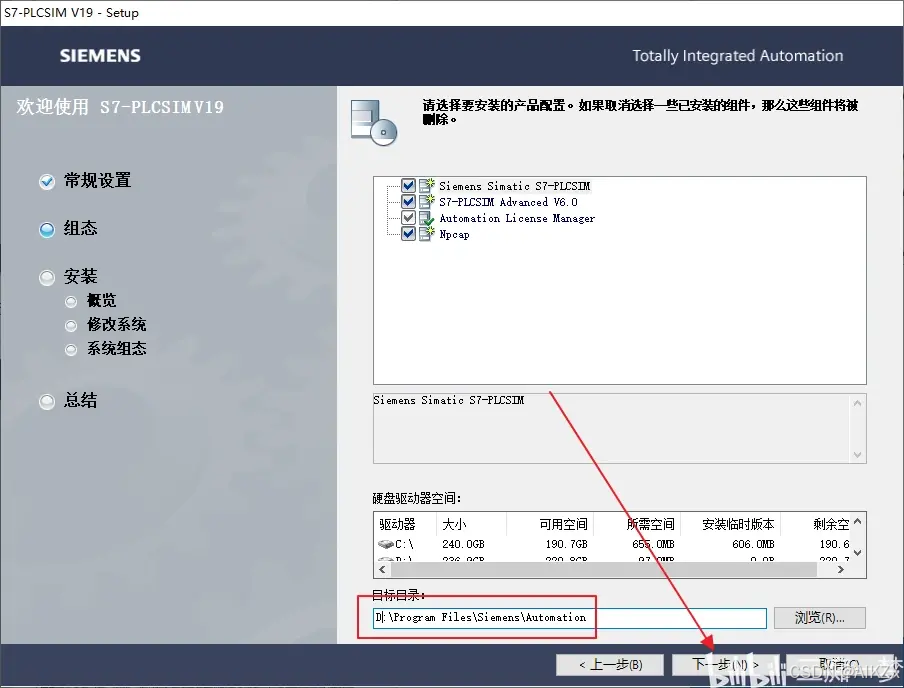Click the Automation License Manager installed icon
This screenshot has width=904, height=688.
(427, 218)
